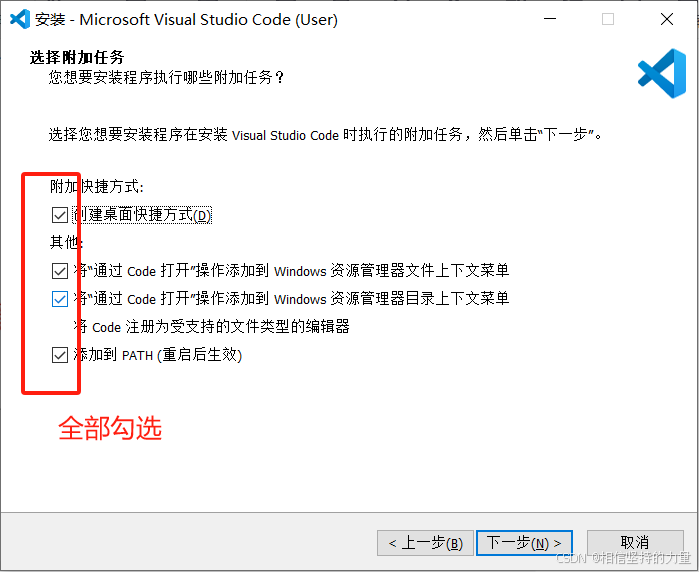Toggle checkbox for 资源管理器文件上下文菜单 option
699x572 pixels.
click(60, 271)
